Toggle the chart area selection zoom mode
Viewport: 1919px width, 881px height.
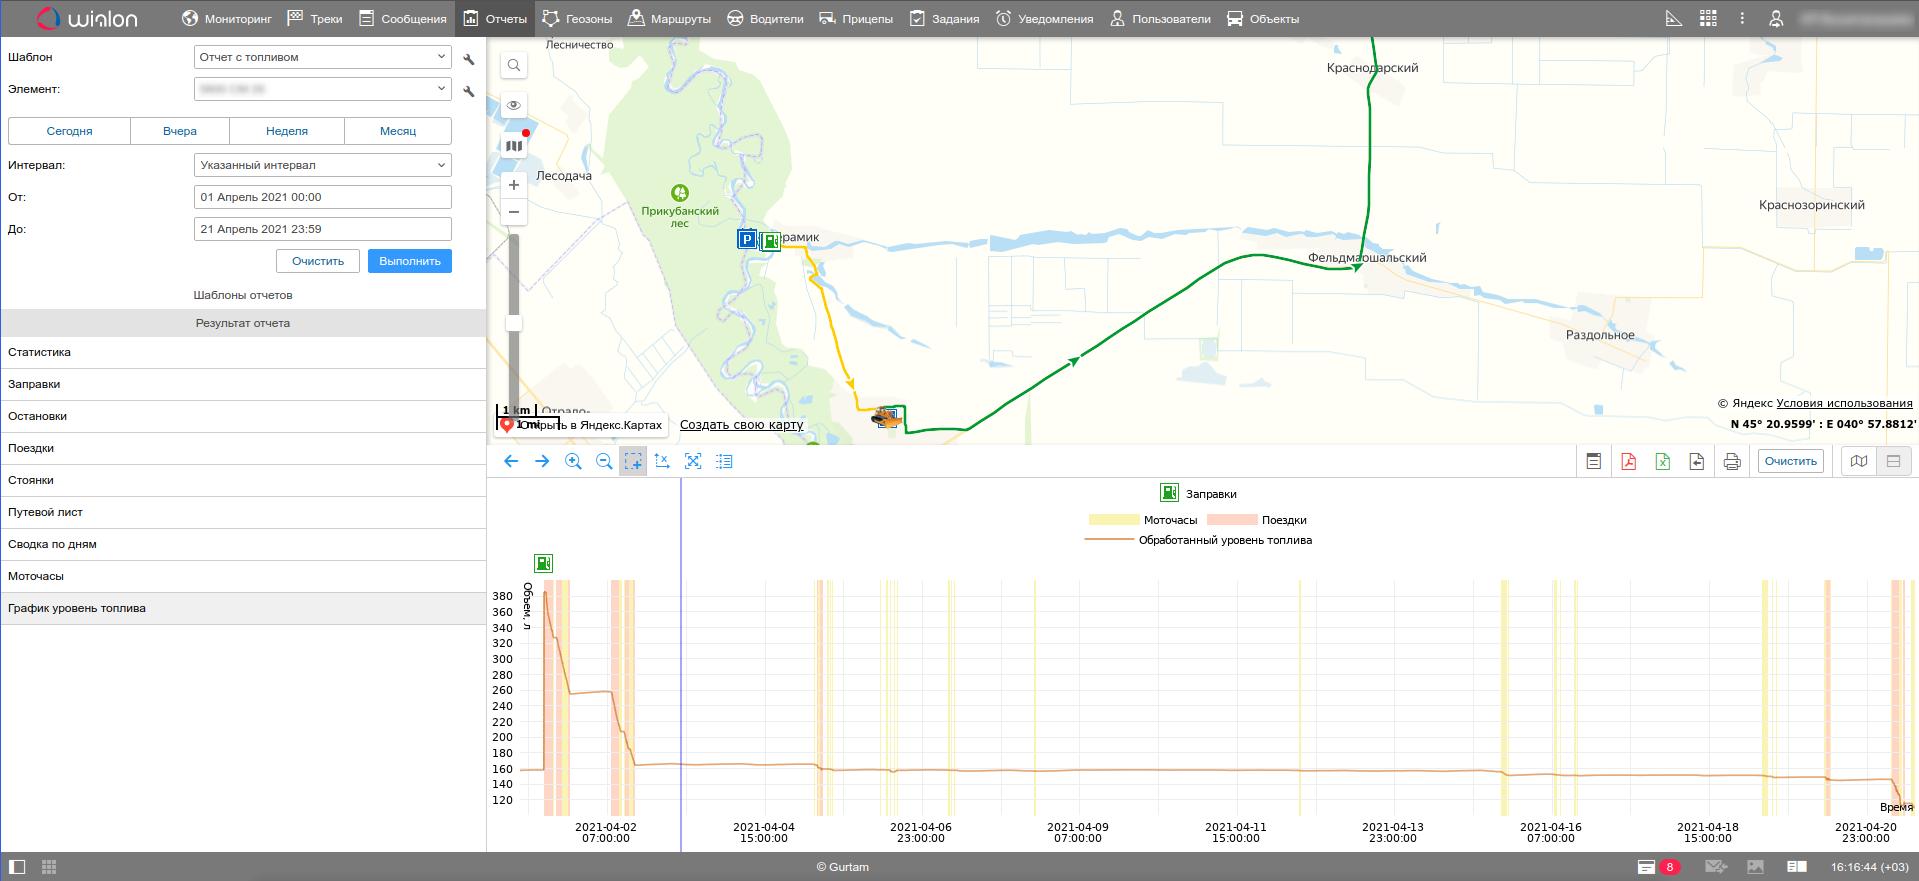[x=633, y=461]
